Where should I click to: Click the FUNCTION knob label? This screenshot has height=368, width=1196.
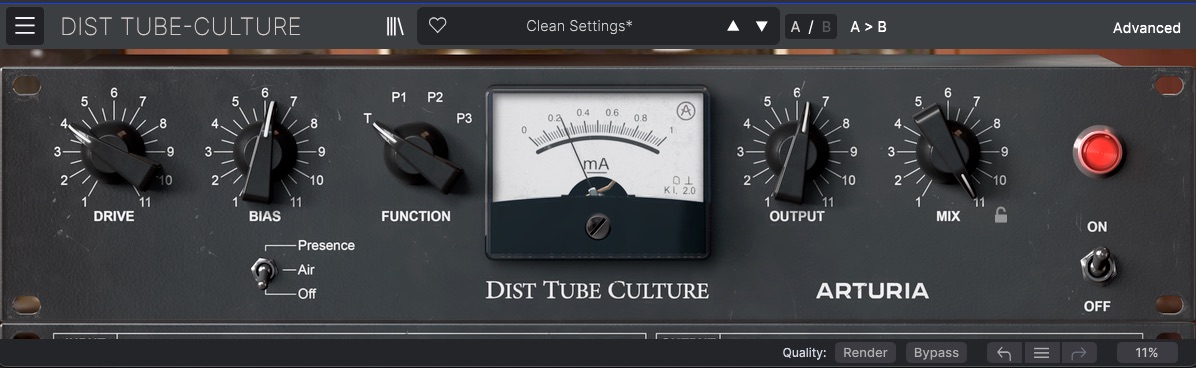point(416,216)
